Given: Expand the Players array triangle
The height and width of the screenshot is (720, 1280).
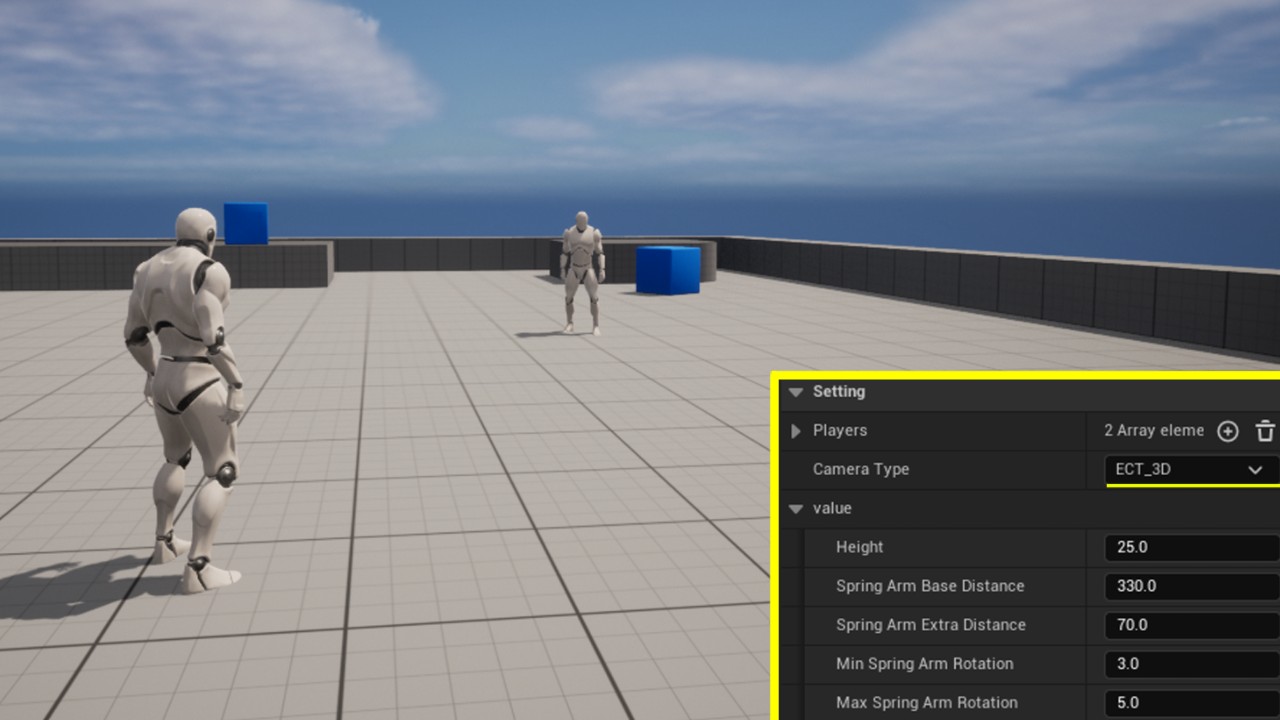Looking at the screenshot, I should pyautogui.click(x=796, y=431).
